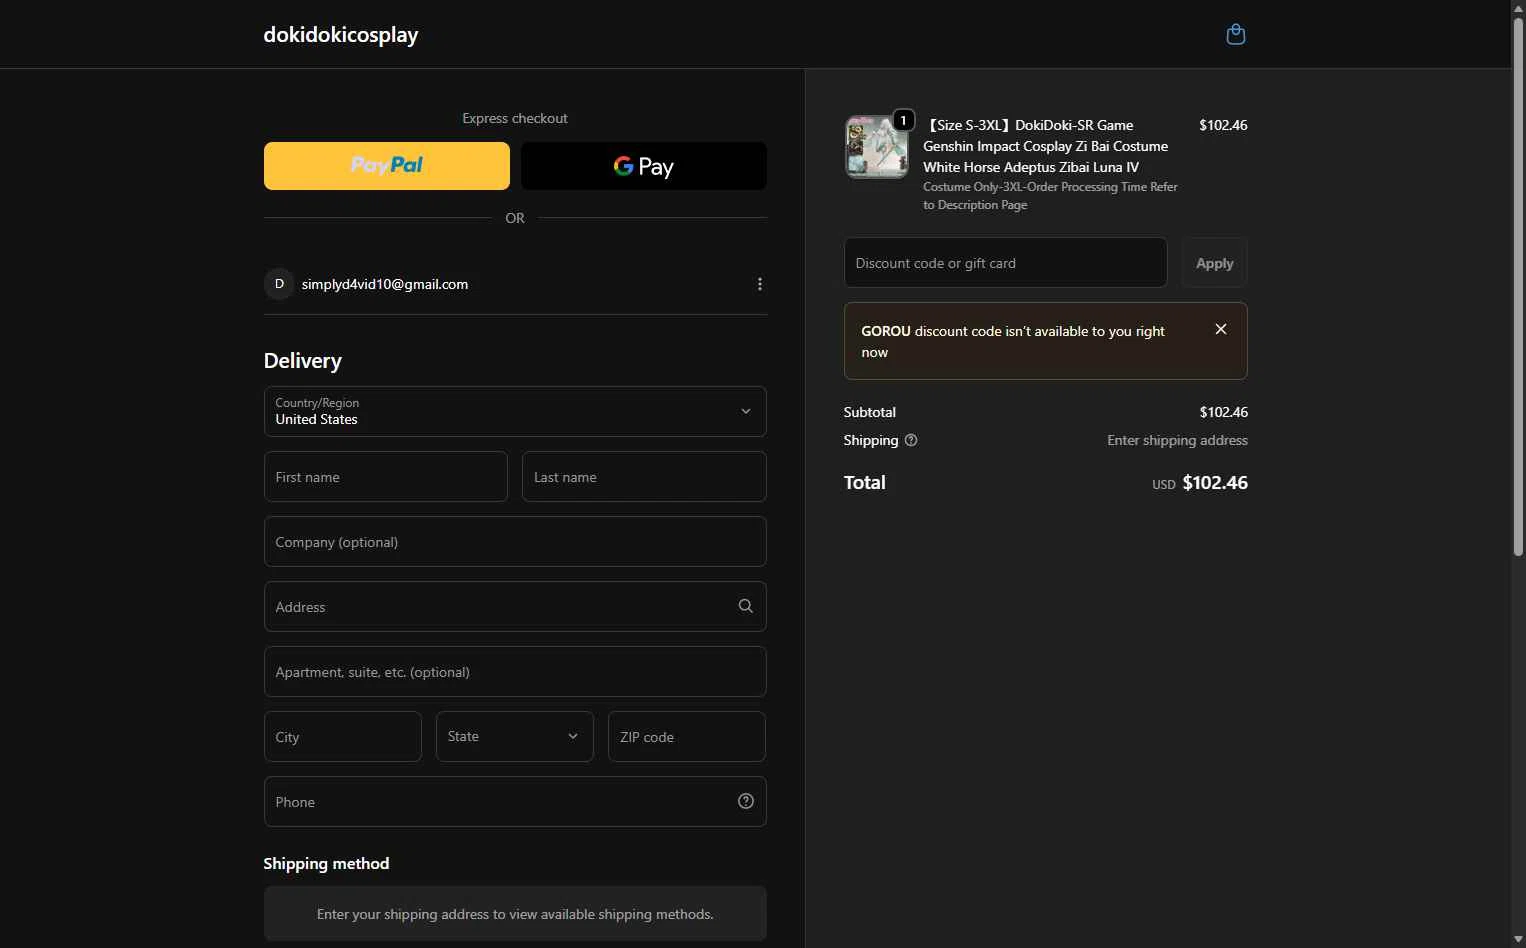Click the scrollbar down arrow
Viewport: 1526px width, 948px height.
(1518, 939)
